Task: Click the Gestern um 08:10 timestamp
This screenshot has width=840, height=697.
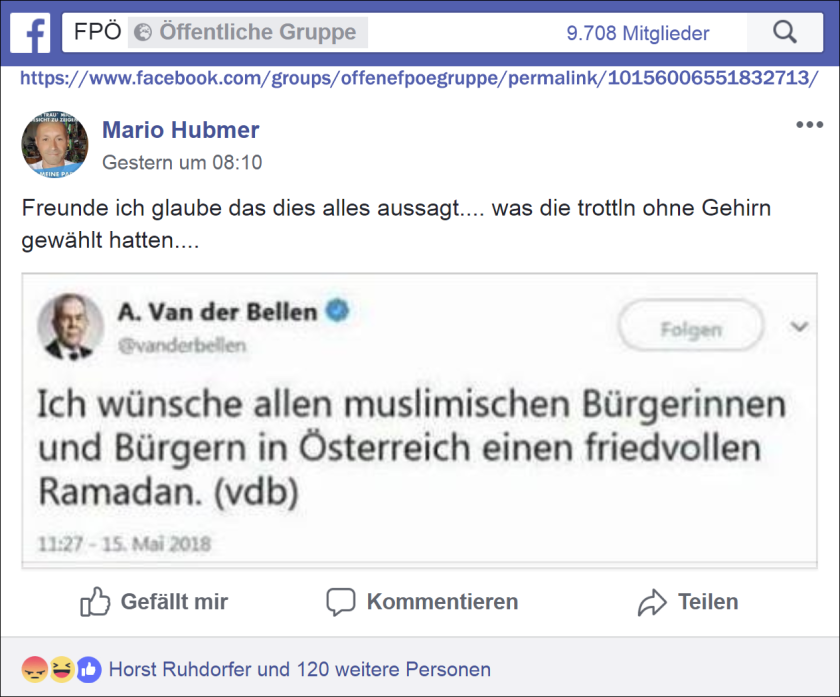Action: 182,162
